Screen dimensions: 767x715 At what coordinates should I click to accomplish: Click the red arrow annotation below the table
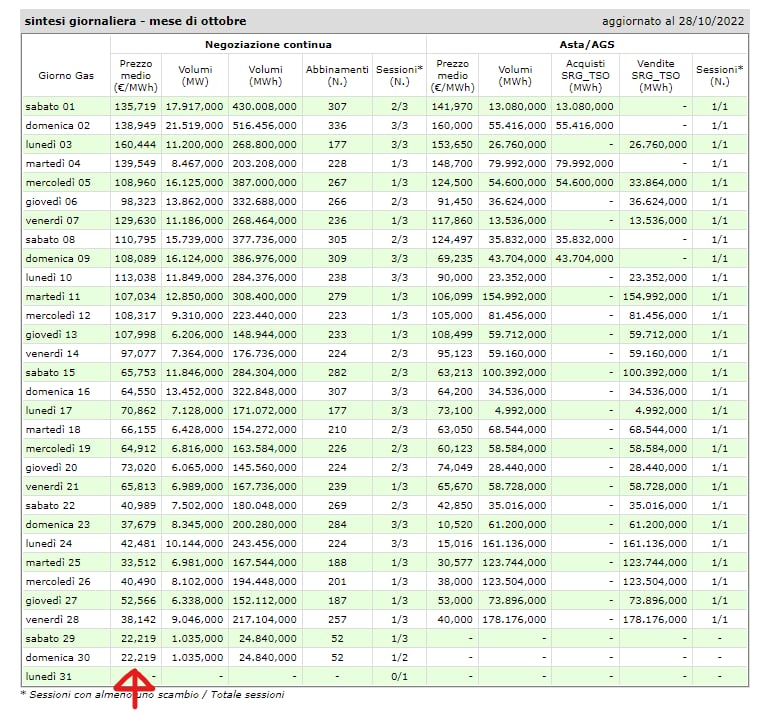[130, 688]
